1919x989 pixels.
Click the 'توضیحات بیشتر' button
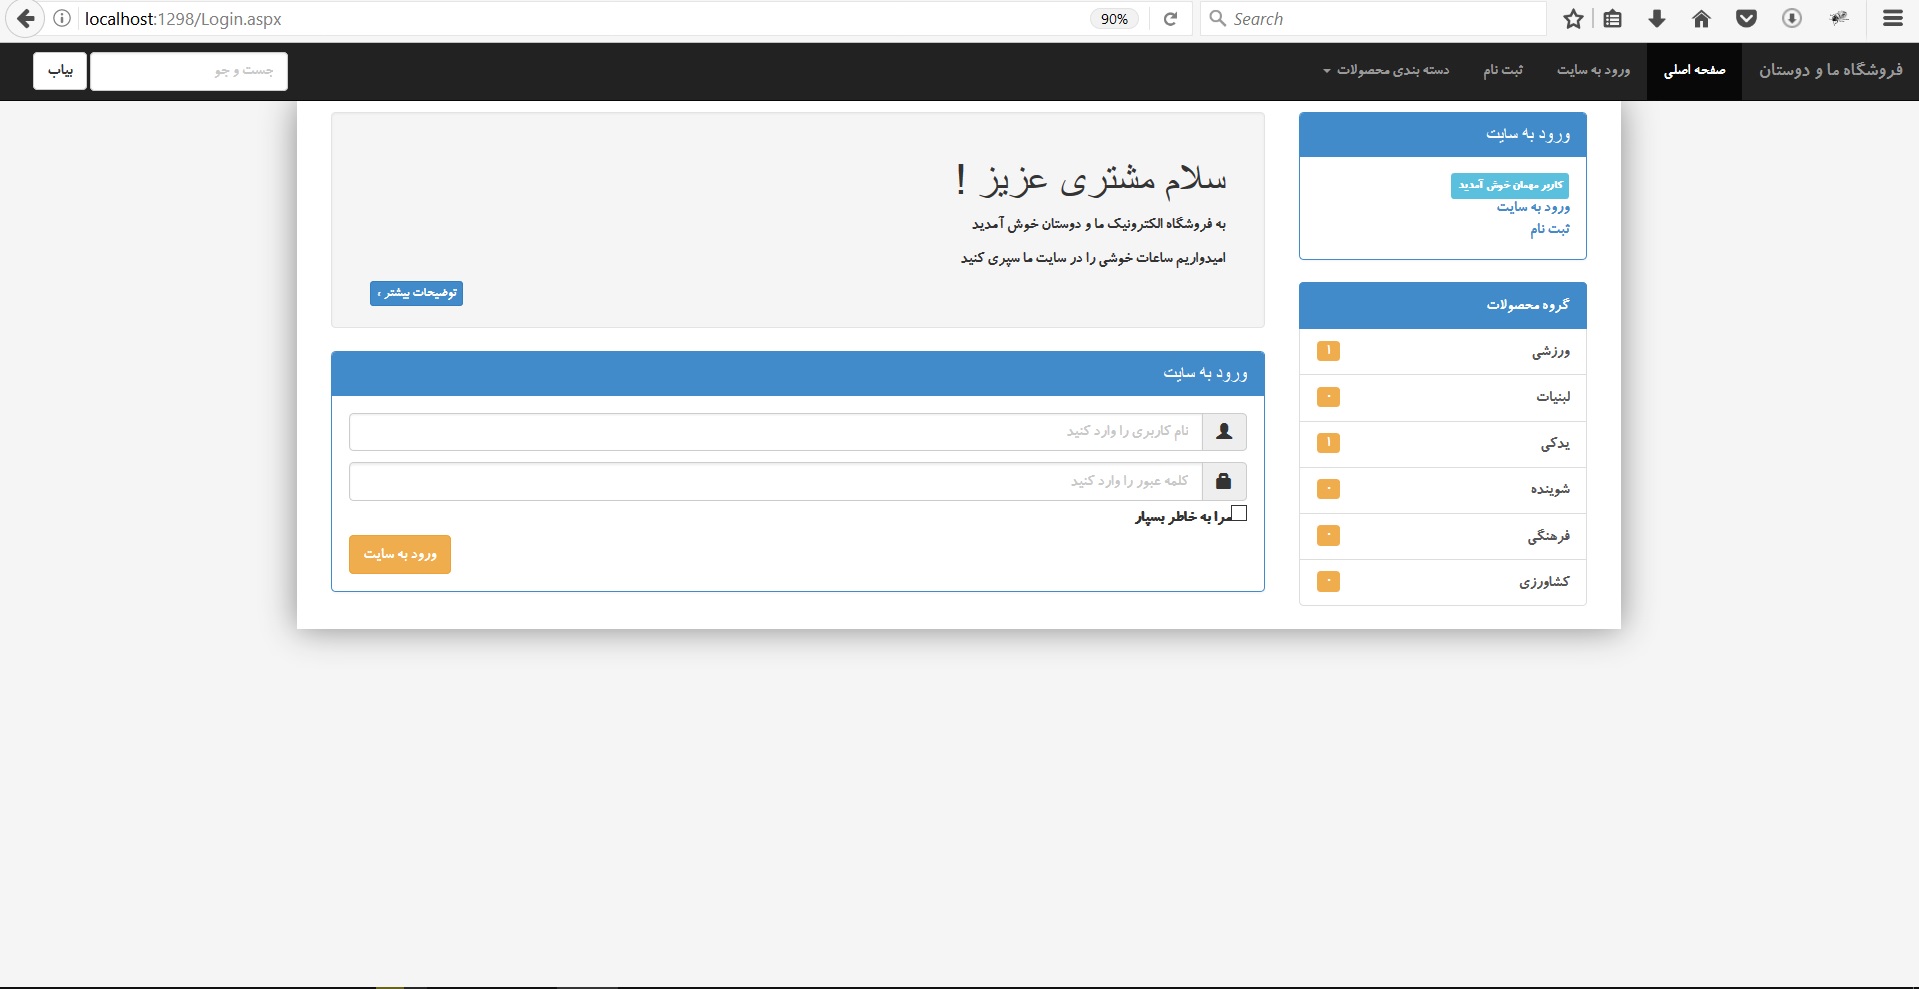pyautogui.click(x=416, y=293)
